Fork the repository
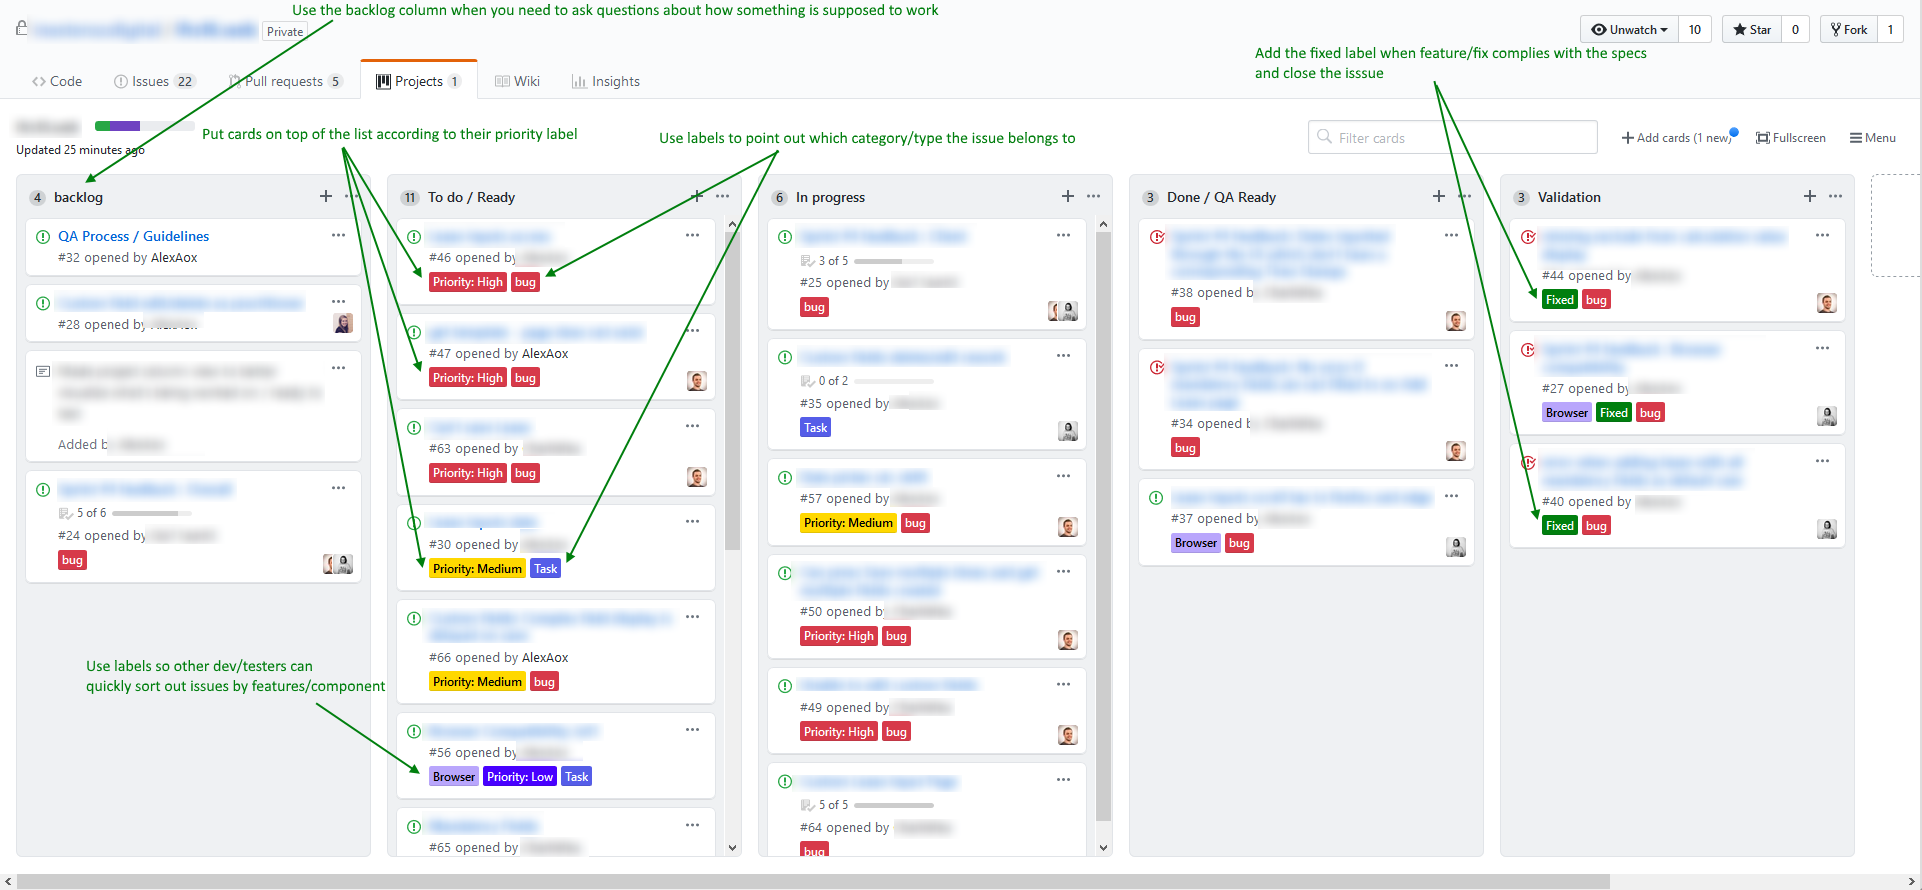 (1849, 29)
